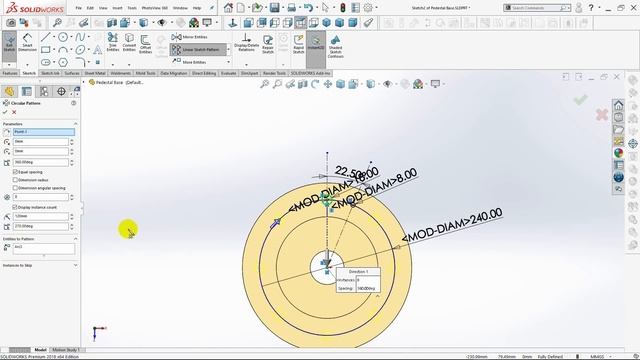
Task: Click the 360.00deg spacing angle field
Action: (41, 162)
